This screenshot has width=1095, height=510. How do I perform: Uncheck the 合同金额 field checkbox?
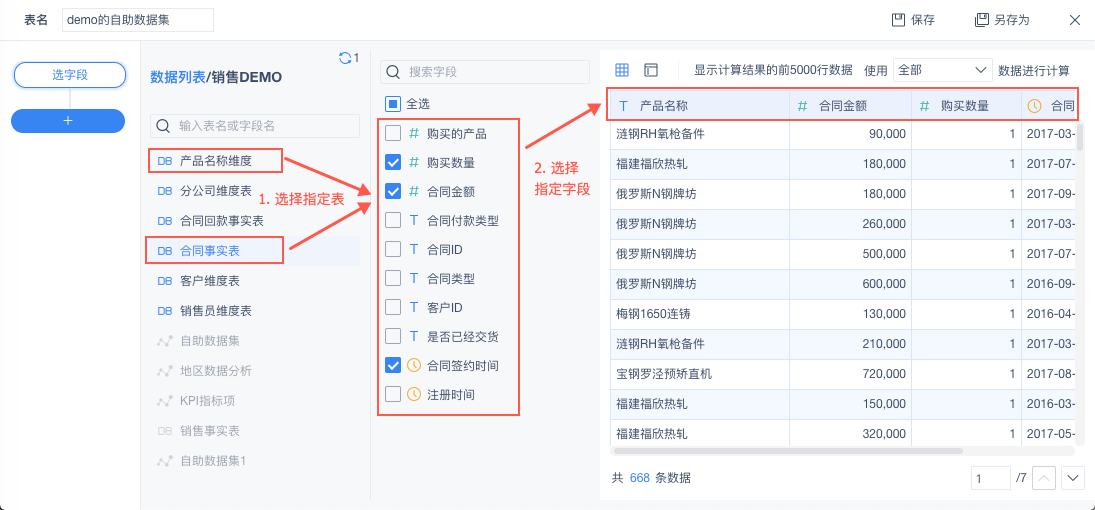[x=394, y=191]
